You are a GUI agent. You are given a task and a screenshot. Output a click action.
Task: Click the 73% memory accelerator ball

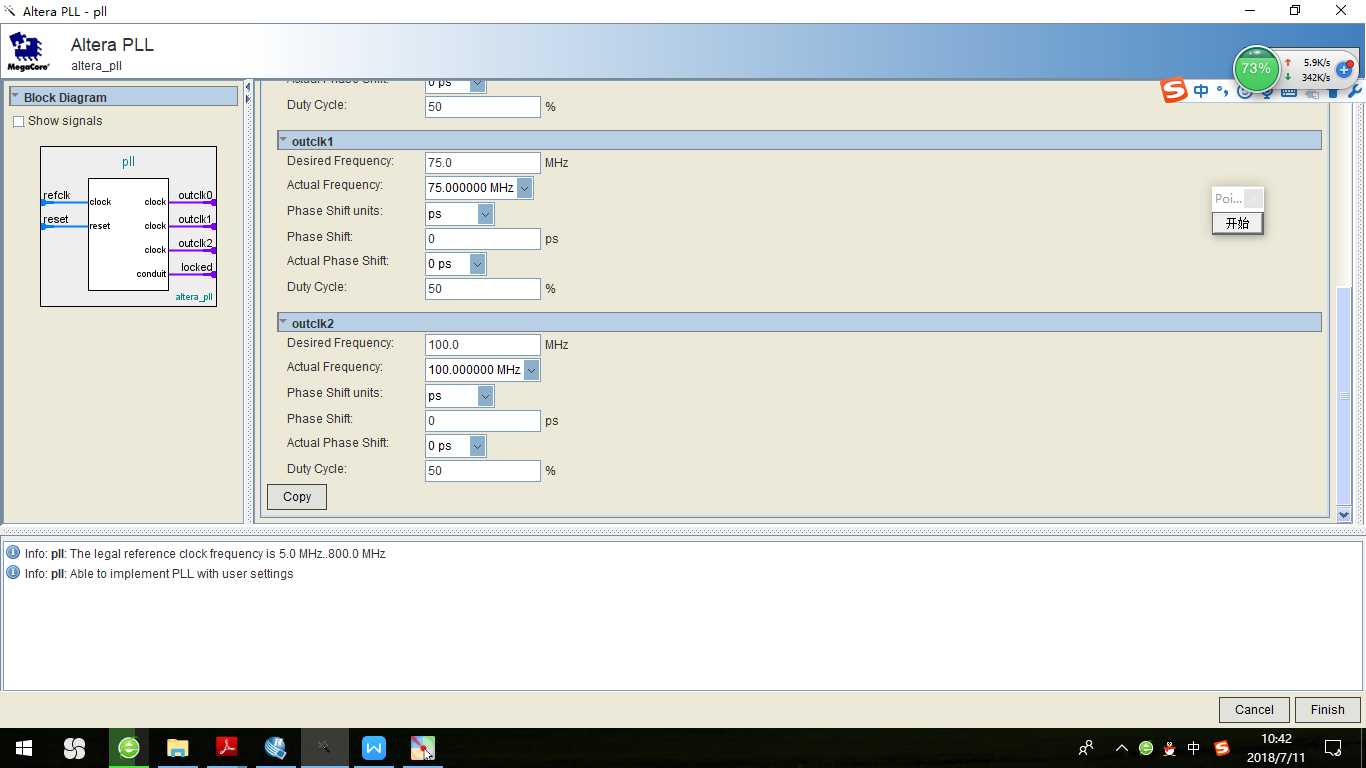click(1255, 69)
